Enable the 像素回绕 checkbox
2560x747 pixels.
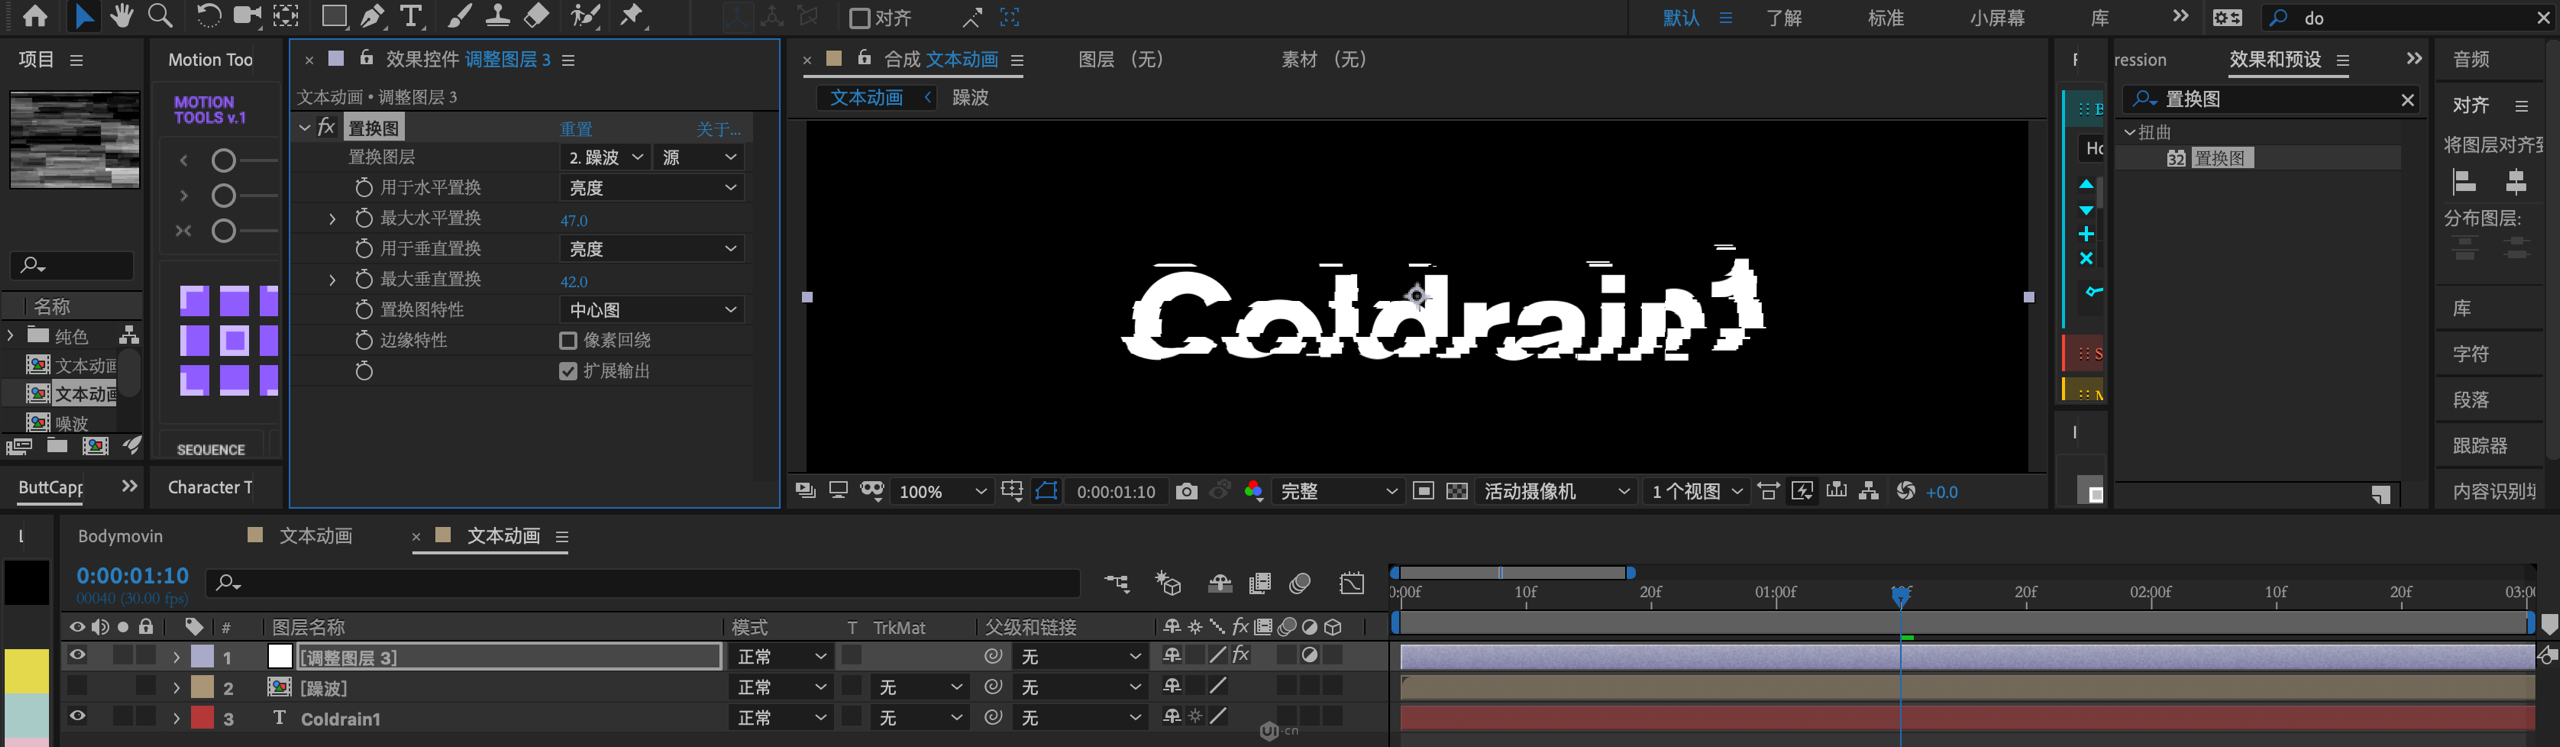pos(568,341)
